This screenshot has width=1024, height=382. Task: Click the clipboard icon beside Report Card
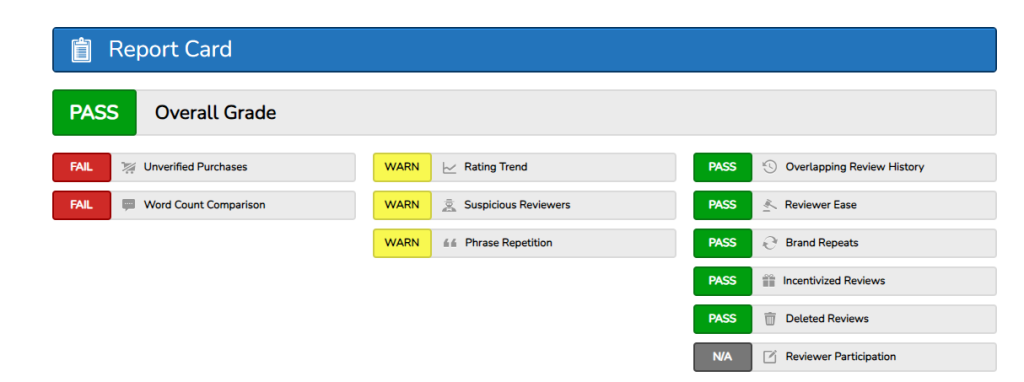pos(82,50)
